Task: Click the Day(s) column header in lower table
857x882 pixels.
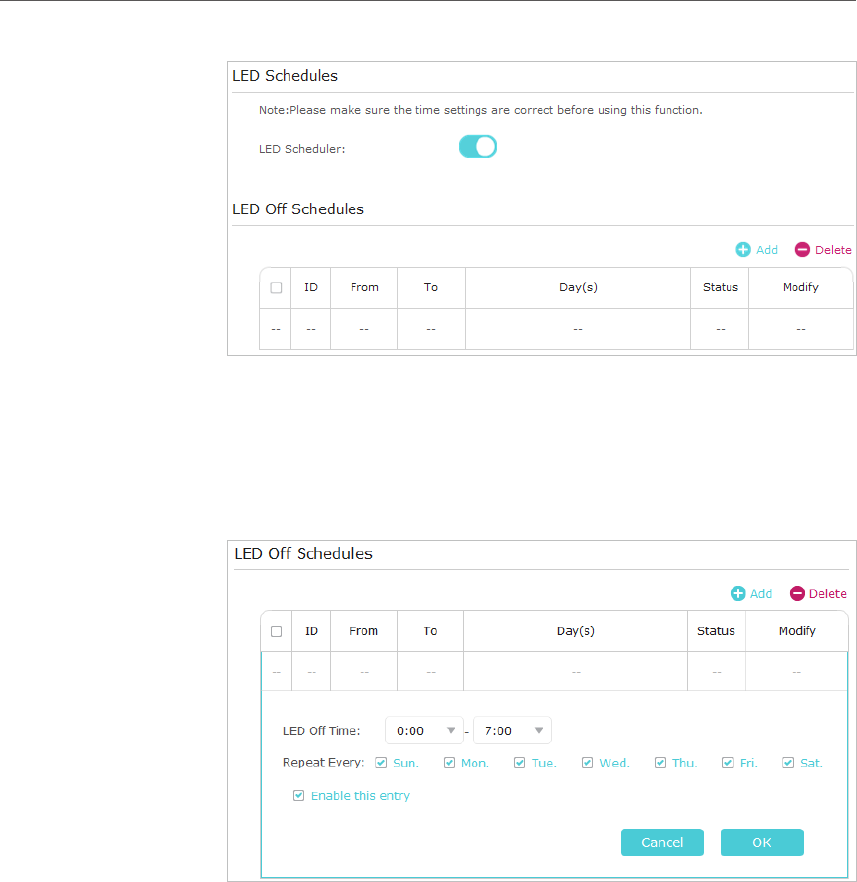Action: tap(575, 631)
